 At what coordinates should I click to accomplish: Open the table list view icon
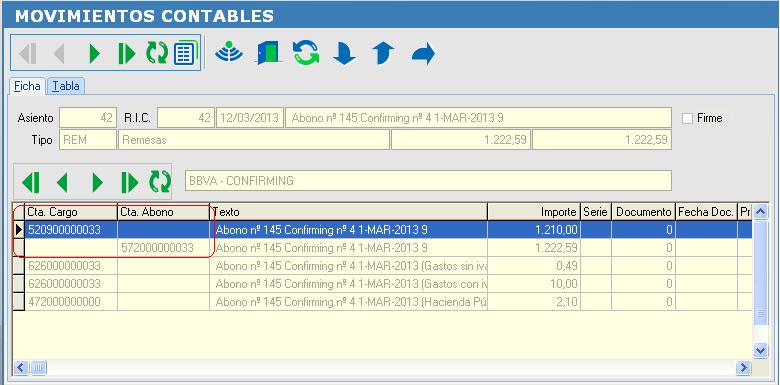pos(186,53)
